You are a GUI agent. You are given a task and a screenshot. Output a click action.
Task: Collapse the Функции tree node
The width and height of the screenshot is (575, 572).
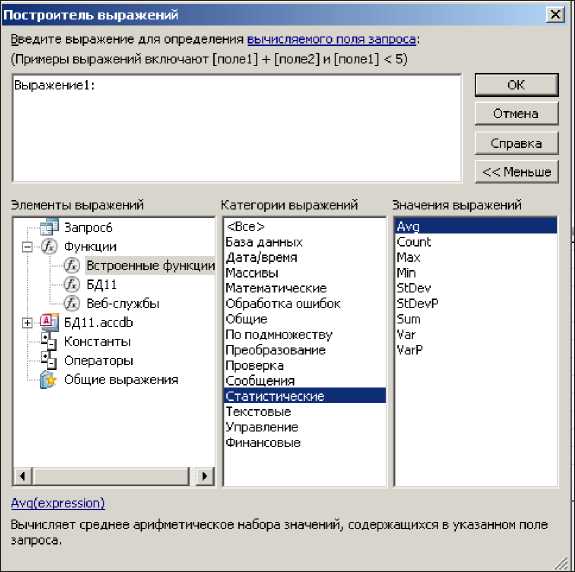tap(27, 247)
